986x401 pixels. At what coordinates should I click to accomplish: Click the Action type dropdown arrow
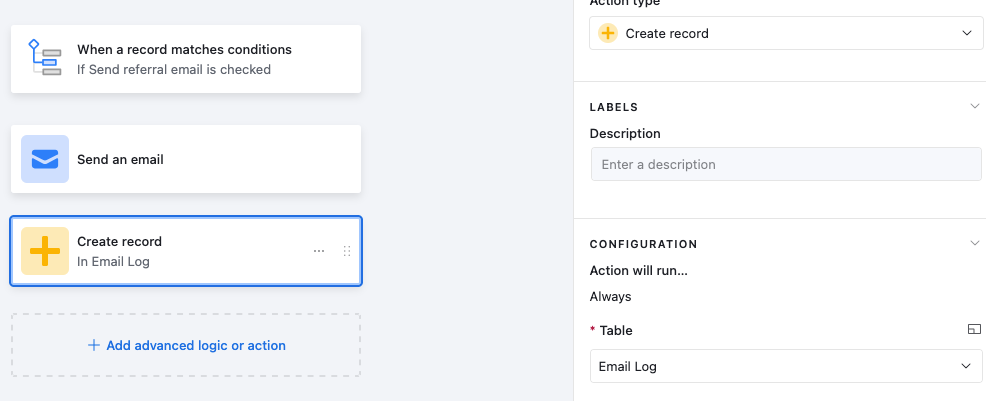[x=967, y=33]
